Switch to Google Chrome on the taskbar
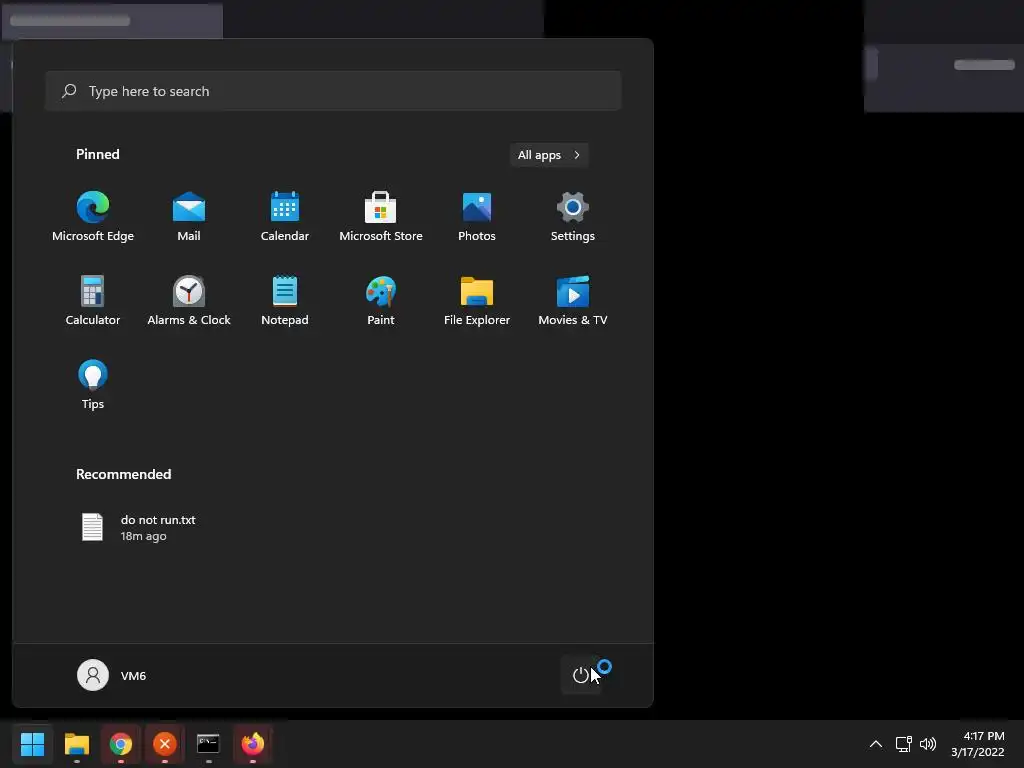 [121, 744]
